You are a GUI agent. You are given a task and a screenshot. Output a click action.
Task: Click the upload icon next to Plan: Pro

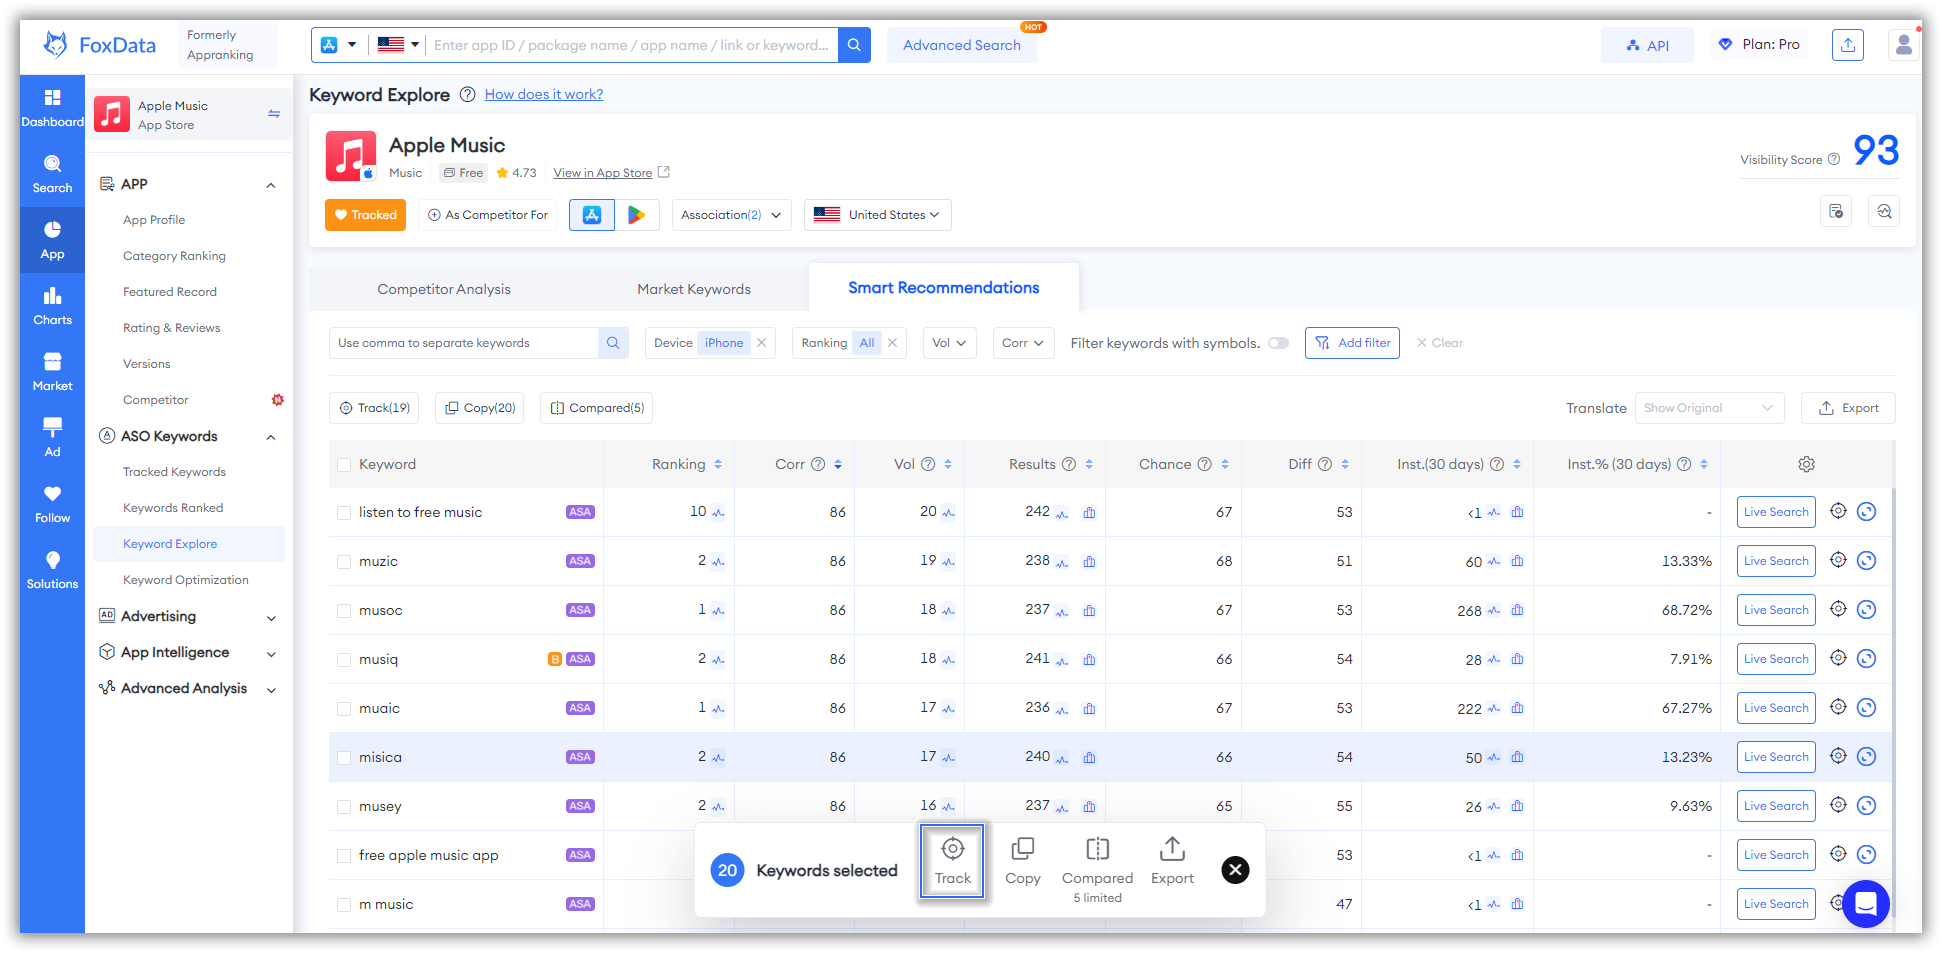pos(1847,45)
